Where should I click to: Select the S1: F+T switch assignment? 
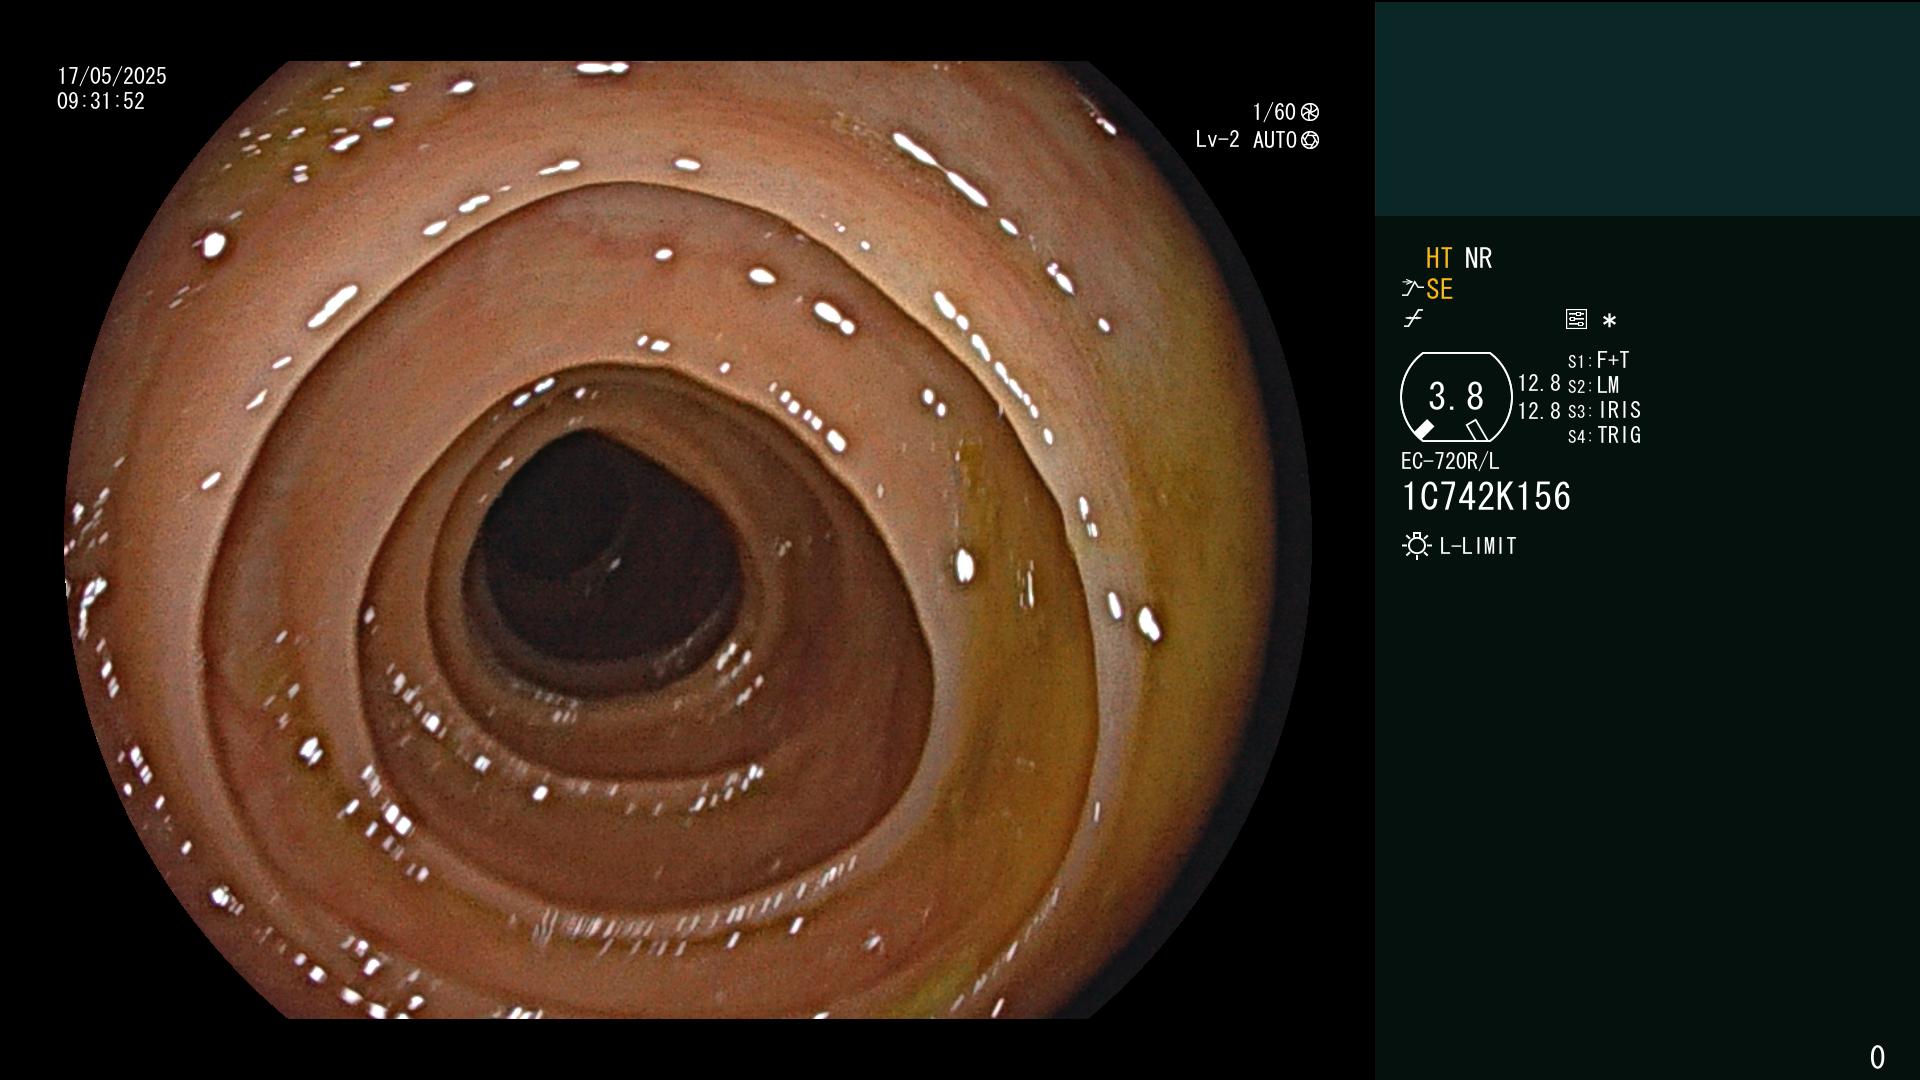1599,360
